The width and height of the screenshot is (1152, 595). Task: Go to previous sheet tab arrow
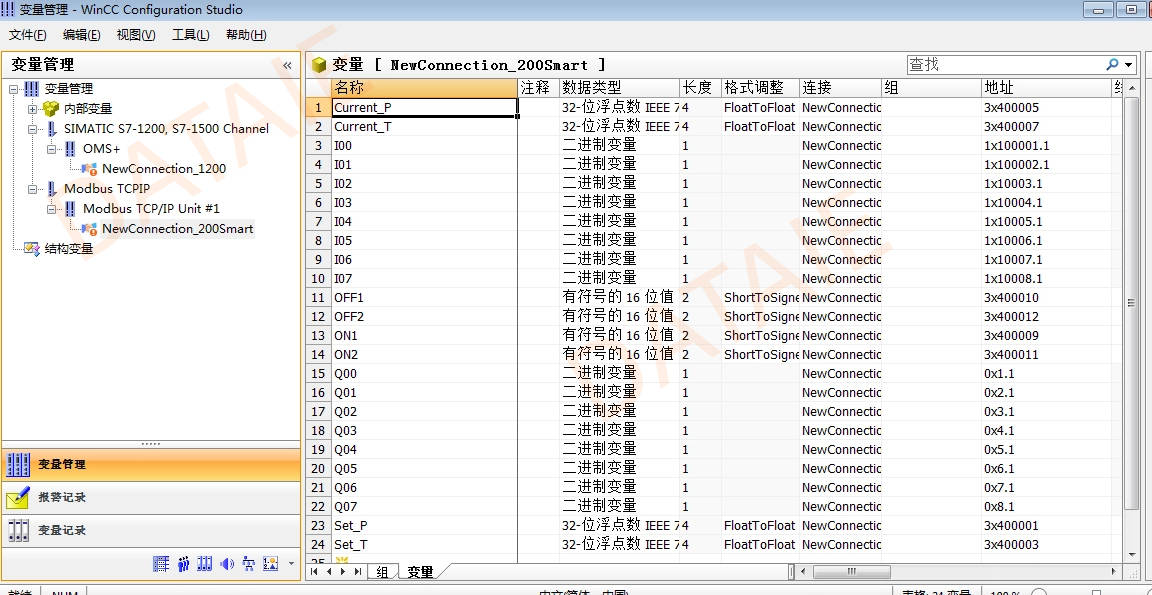coord(329,571)
